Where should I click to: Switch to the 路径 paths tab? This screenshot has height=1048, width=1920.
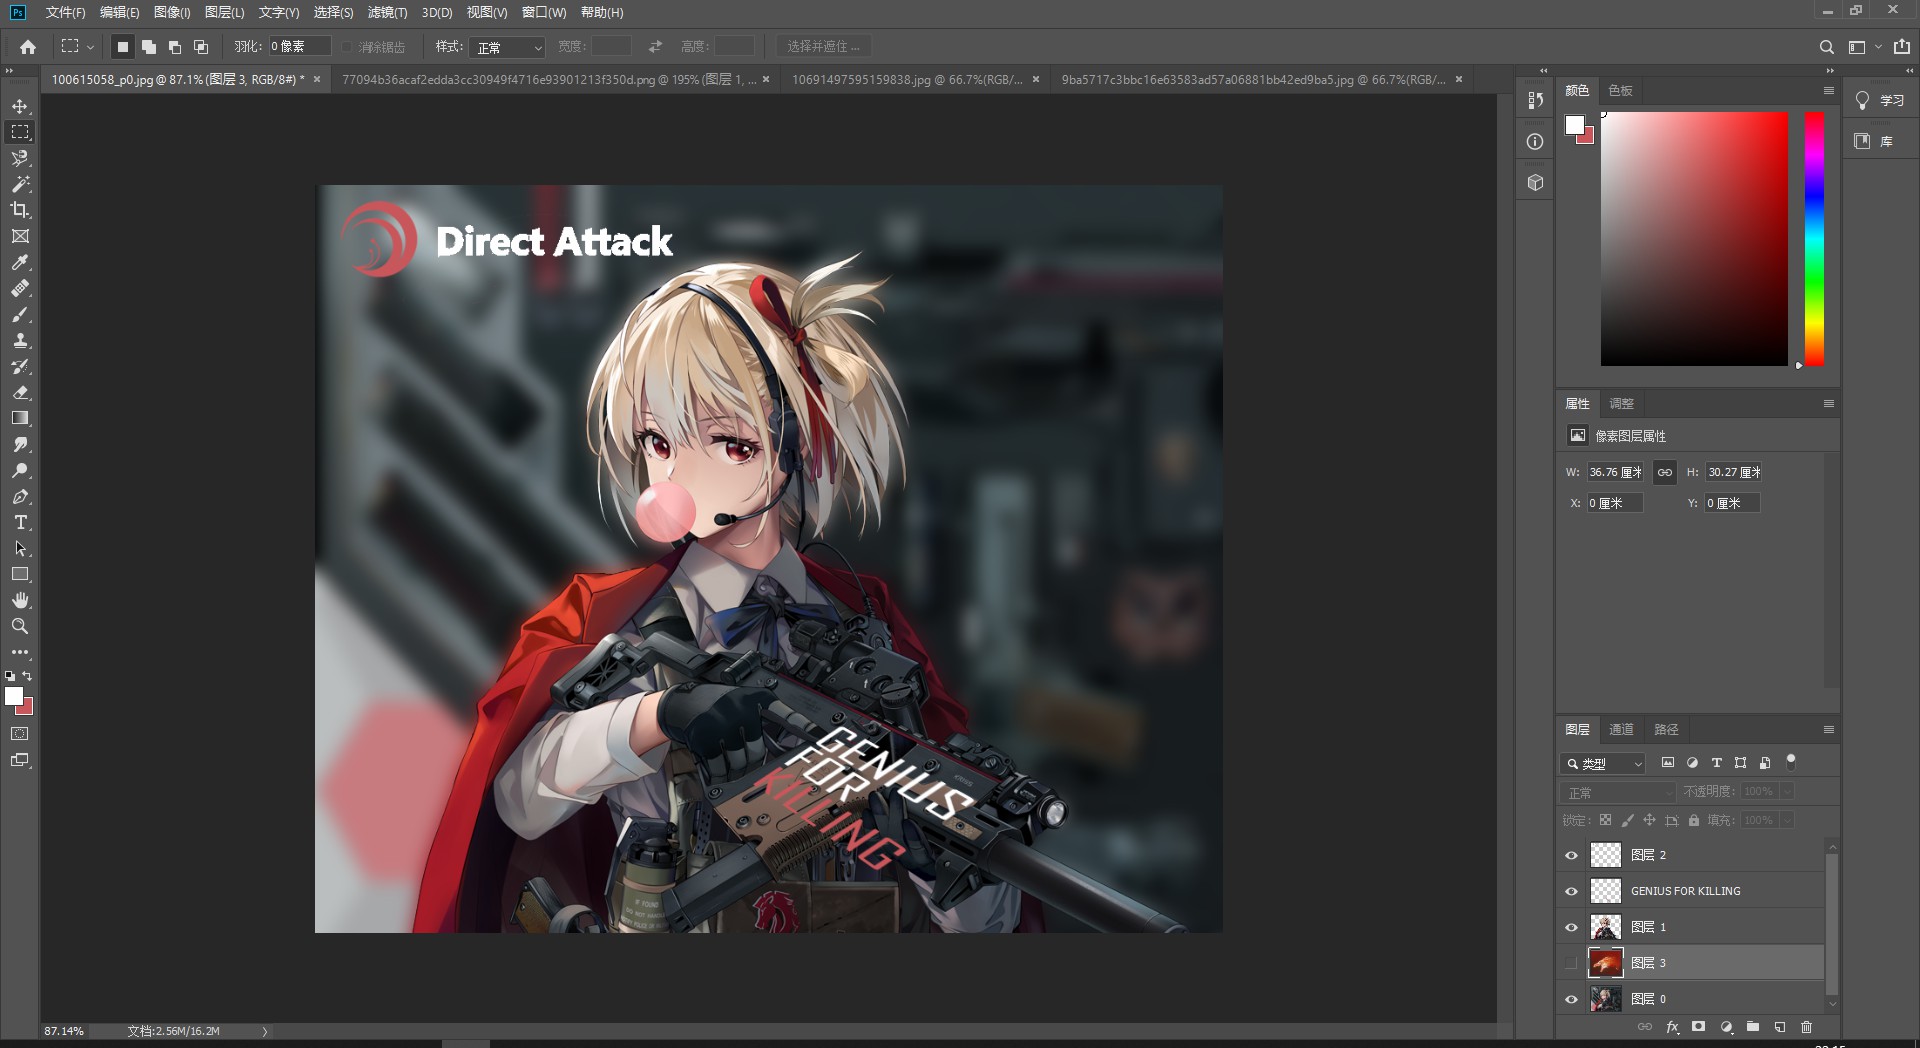pyautogui.click(x=1666, y=730)
